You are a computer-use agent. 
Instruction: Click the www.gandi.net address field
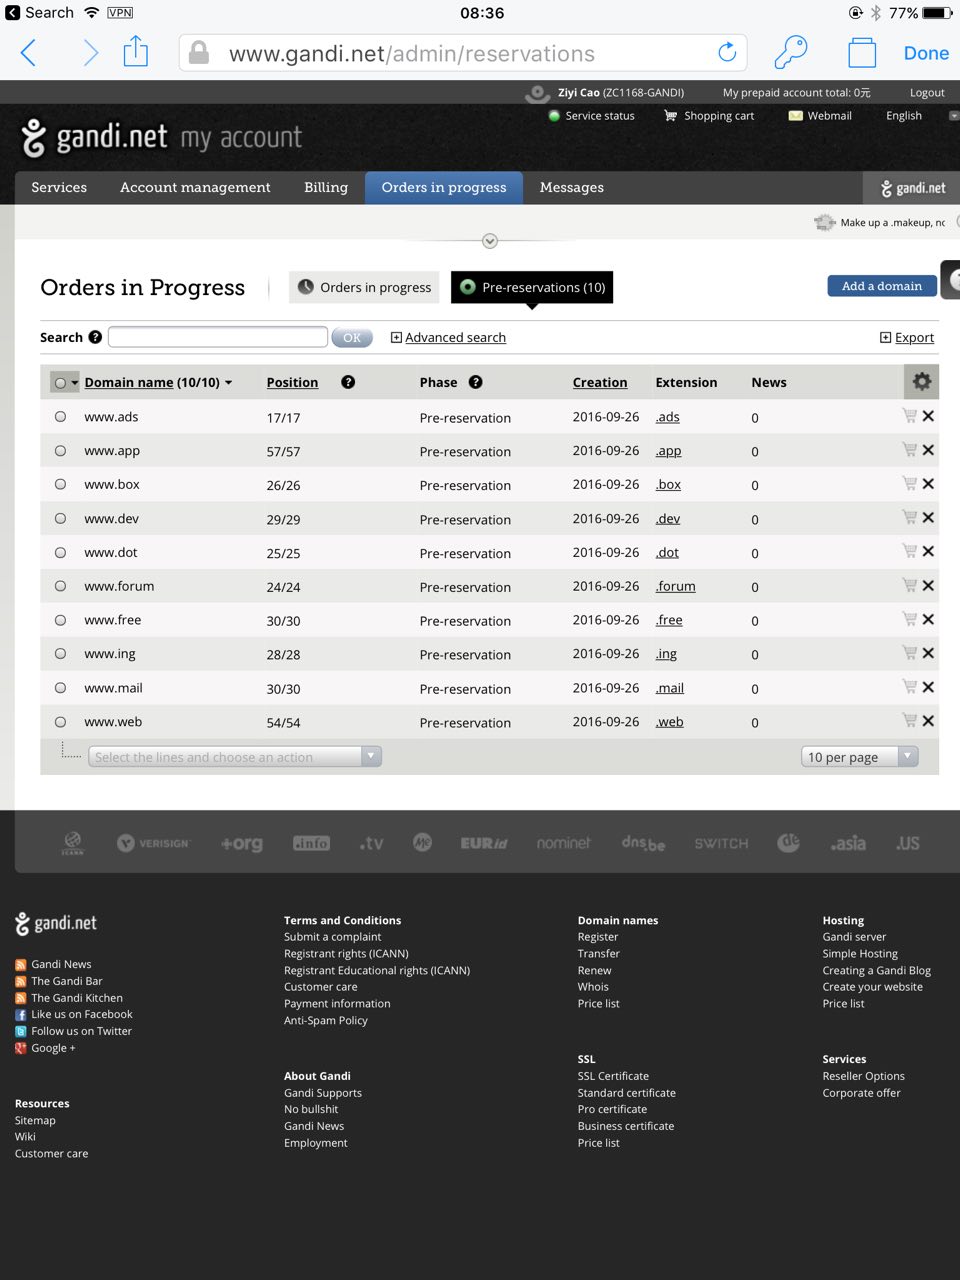coord(465,53)
